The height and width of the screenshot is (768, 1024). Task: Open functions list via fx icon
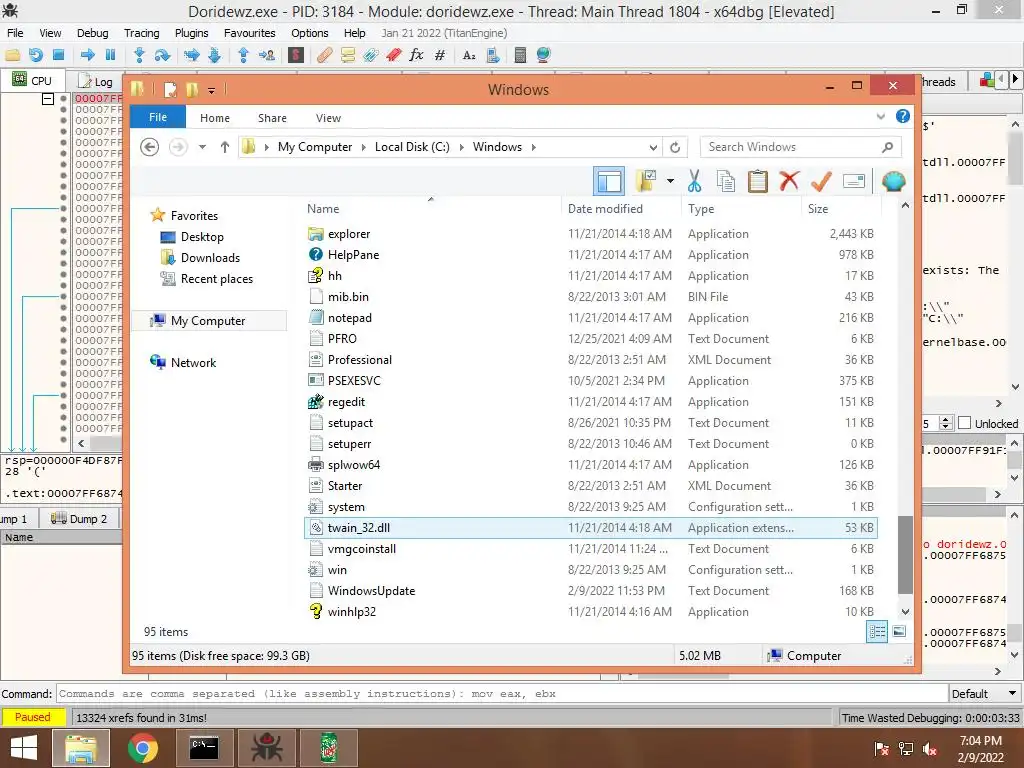point(416,56)
